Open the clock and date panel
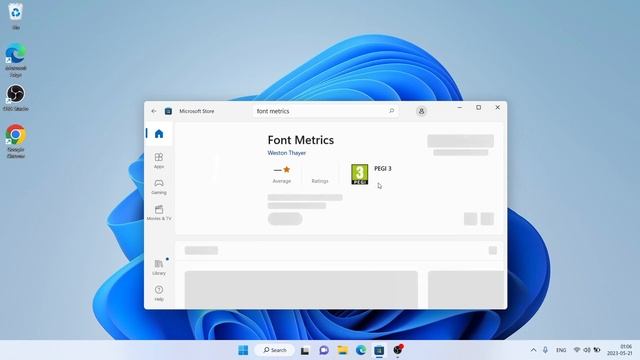The width and height of the screenshot is (640, 360). [620, 350]
